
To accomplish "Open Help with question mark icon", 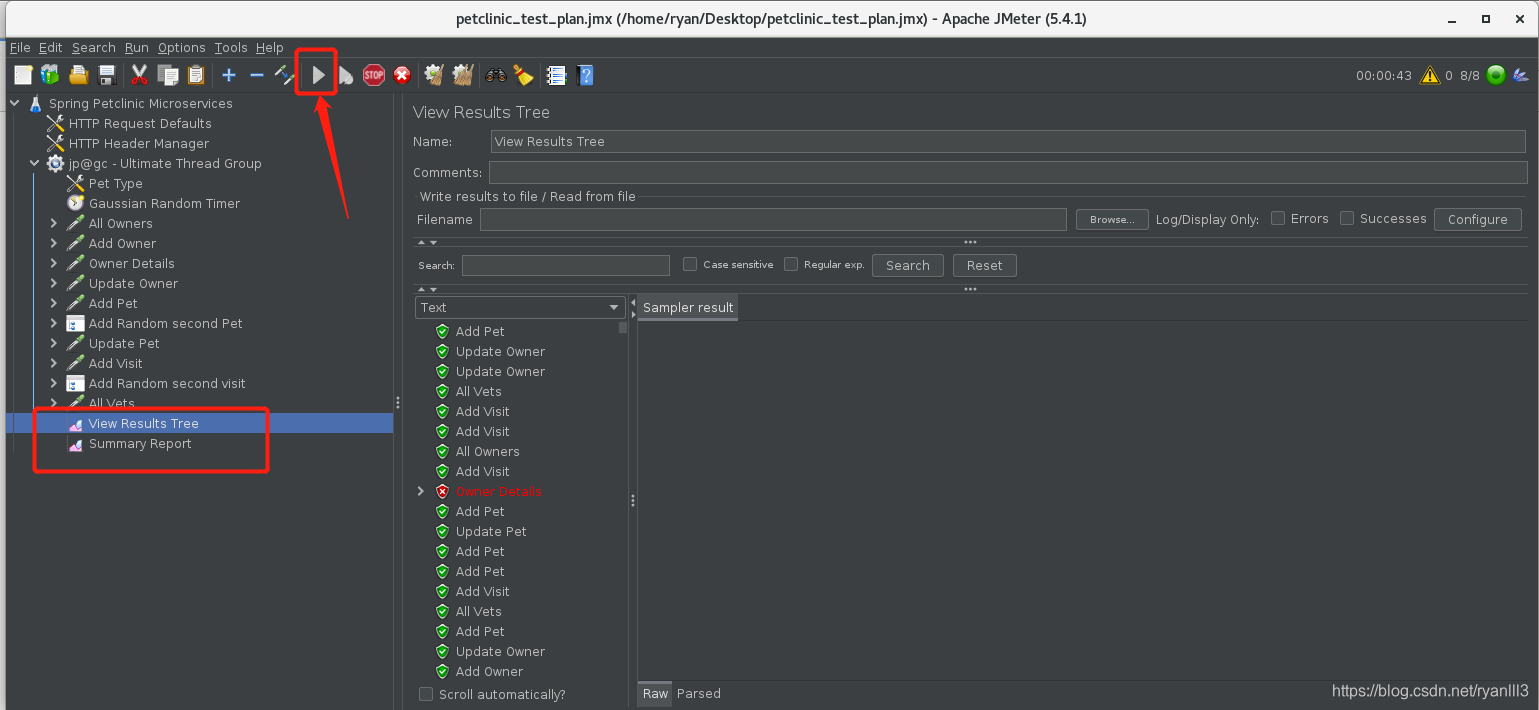I will click(585, 75).
